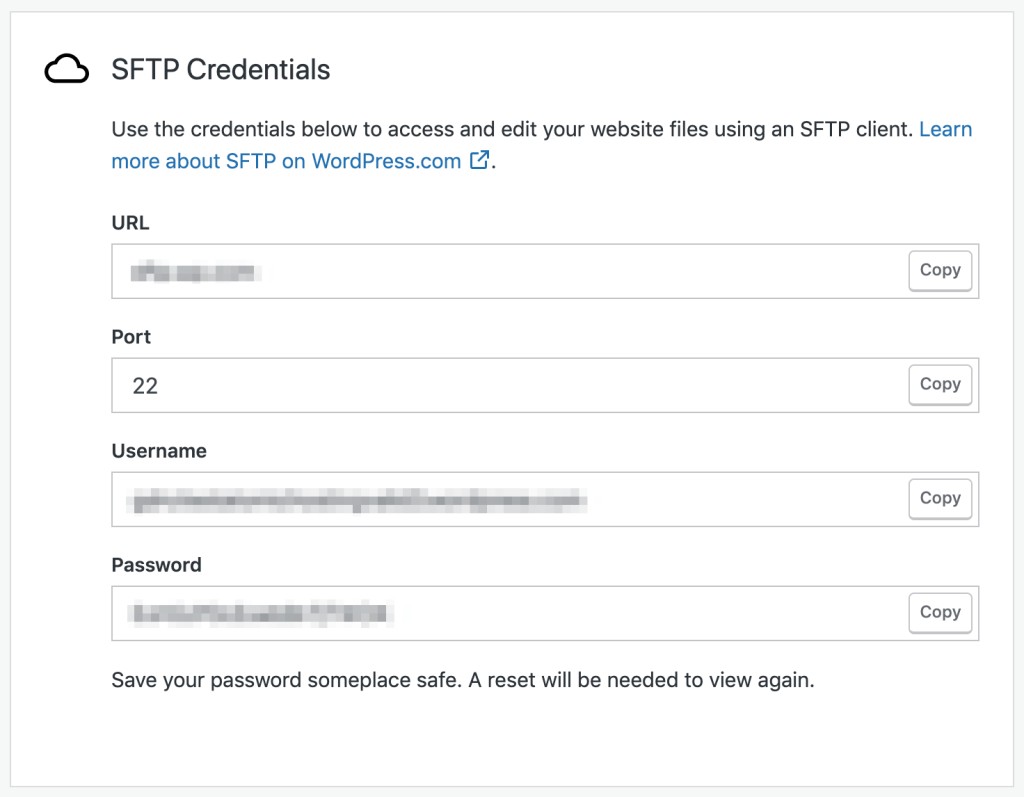Copy the Username field value
This screenshot has width=1024, height=797.
click(x=940, y=498)
